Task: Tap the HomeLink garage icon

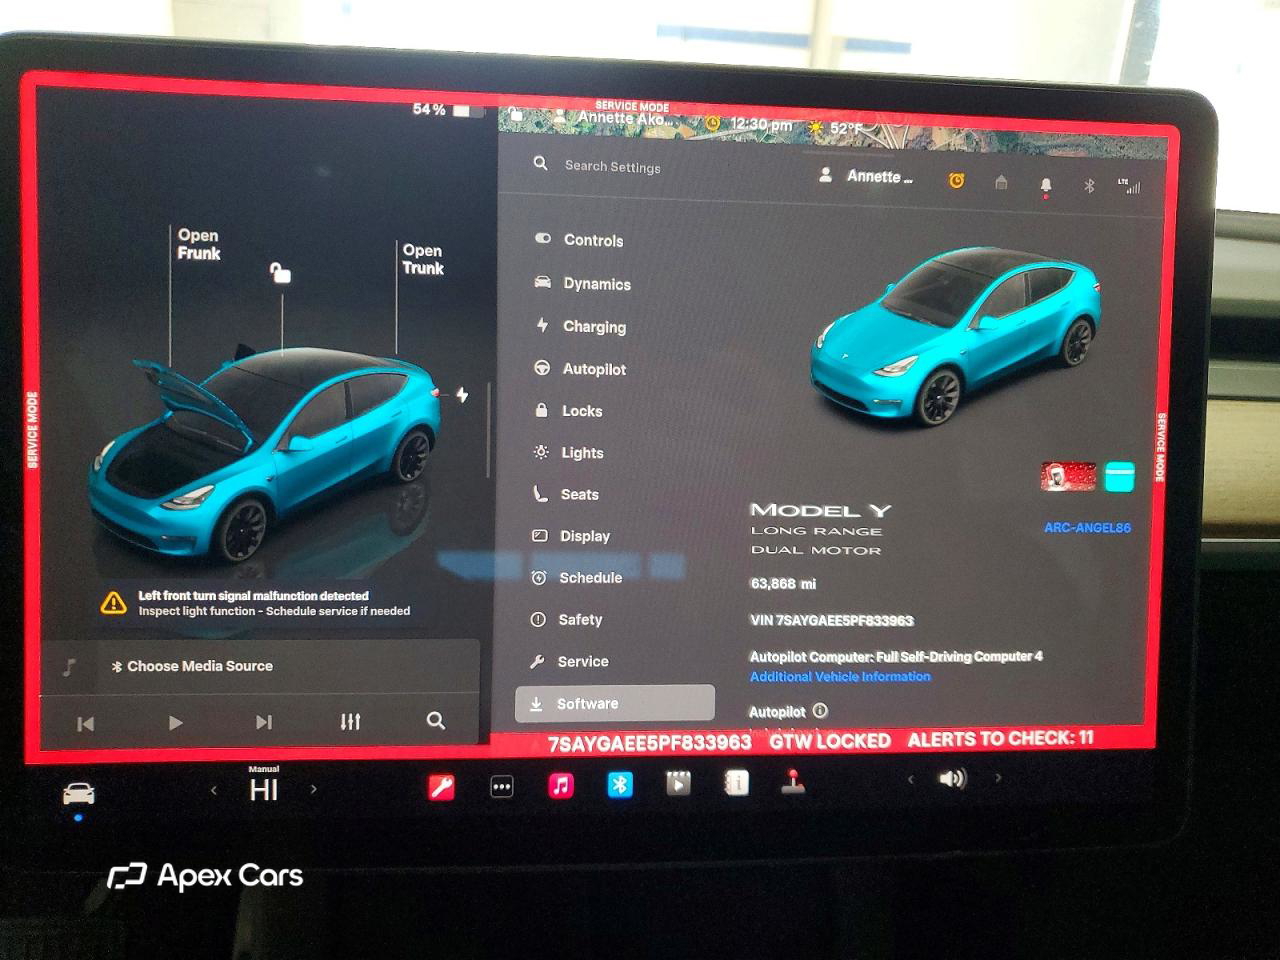Action: pos(1001,182)
